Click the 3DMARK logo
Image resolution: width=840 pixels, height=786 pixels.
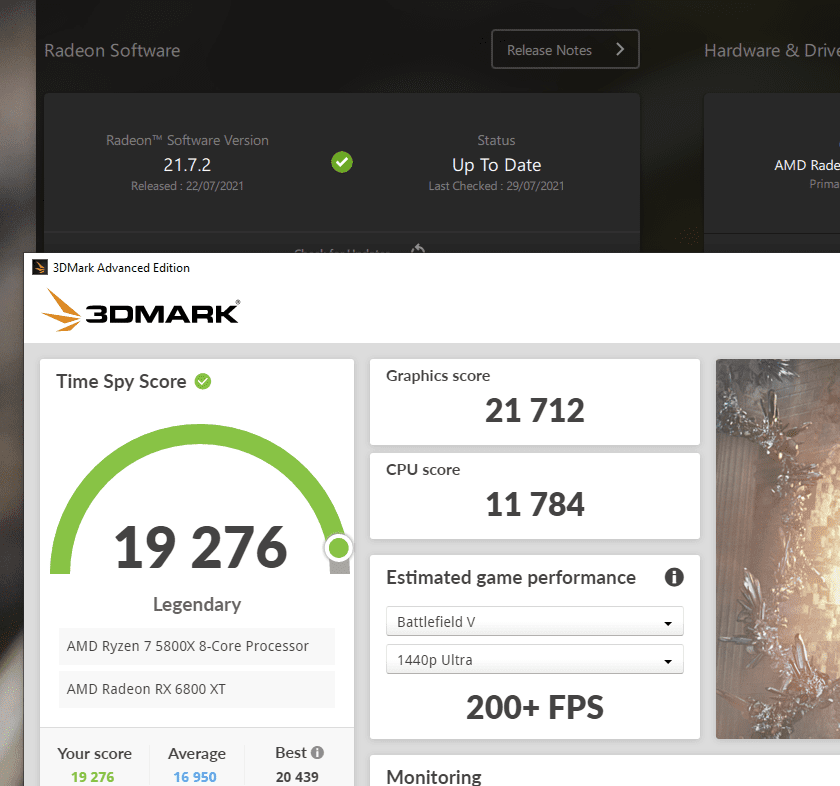pyautogui.click(x=141, y=311)
